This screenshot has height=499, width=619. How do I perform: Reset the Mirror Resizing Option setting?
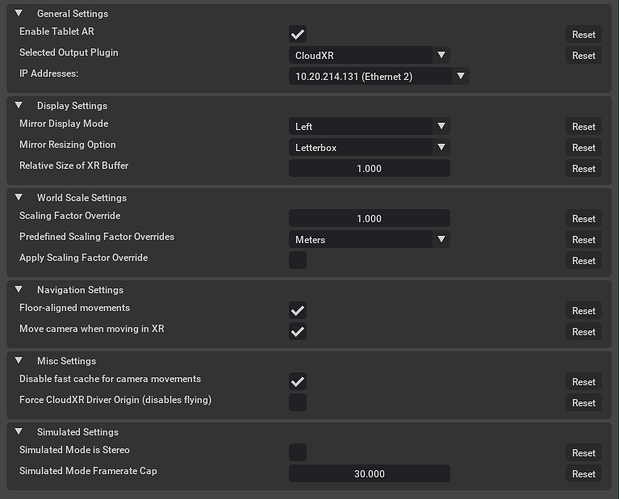pyautogui.click(x=583, y=147)
